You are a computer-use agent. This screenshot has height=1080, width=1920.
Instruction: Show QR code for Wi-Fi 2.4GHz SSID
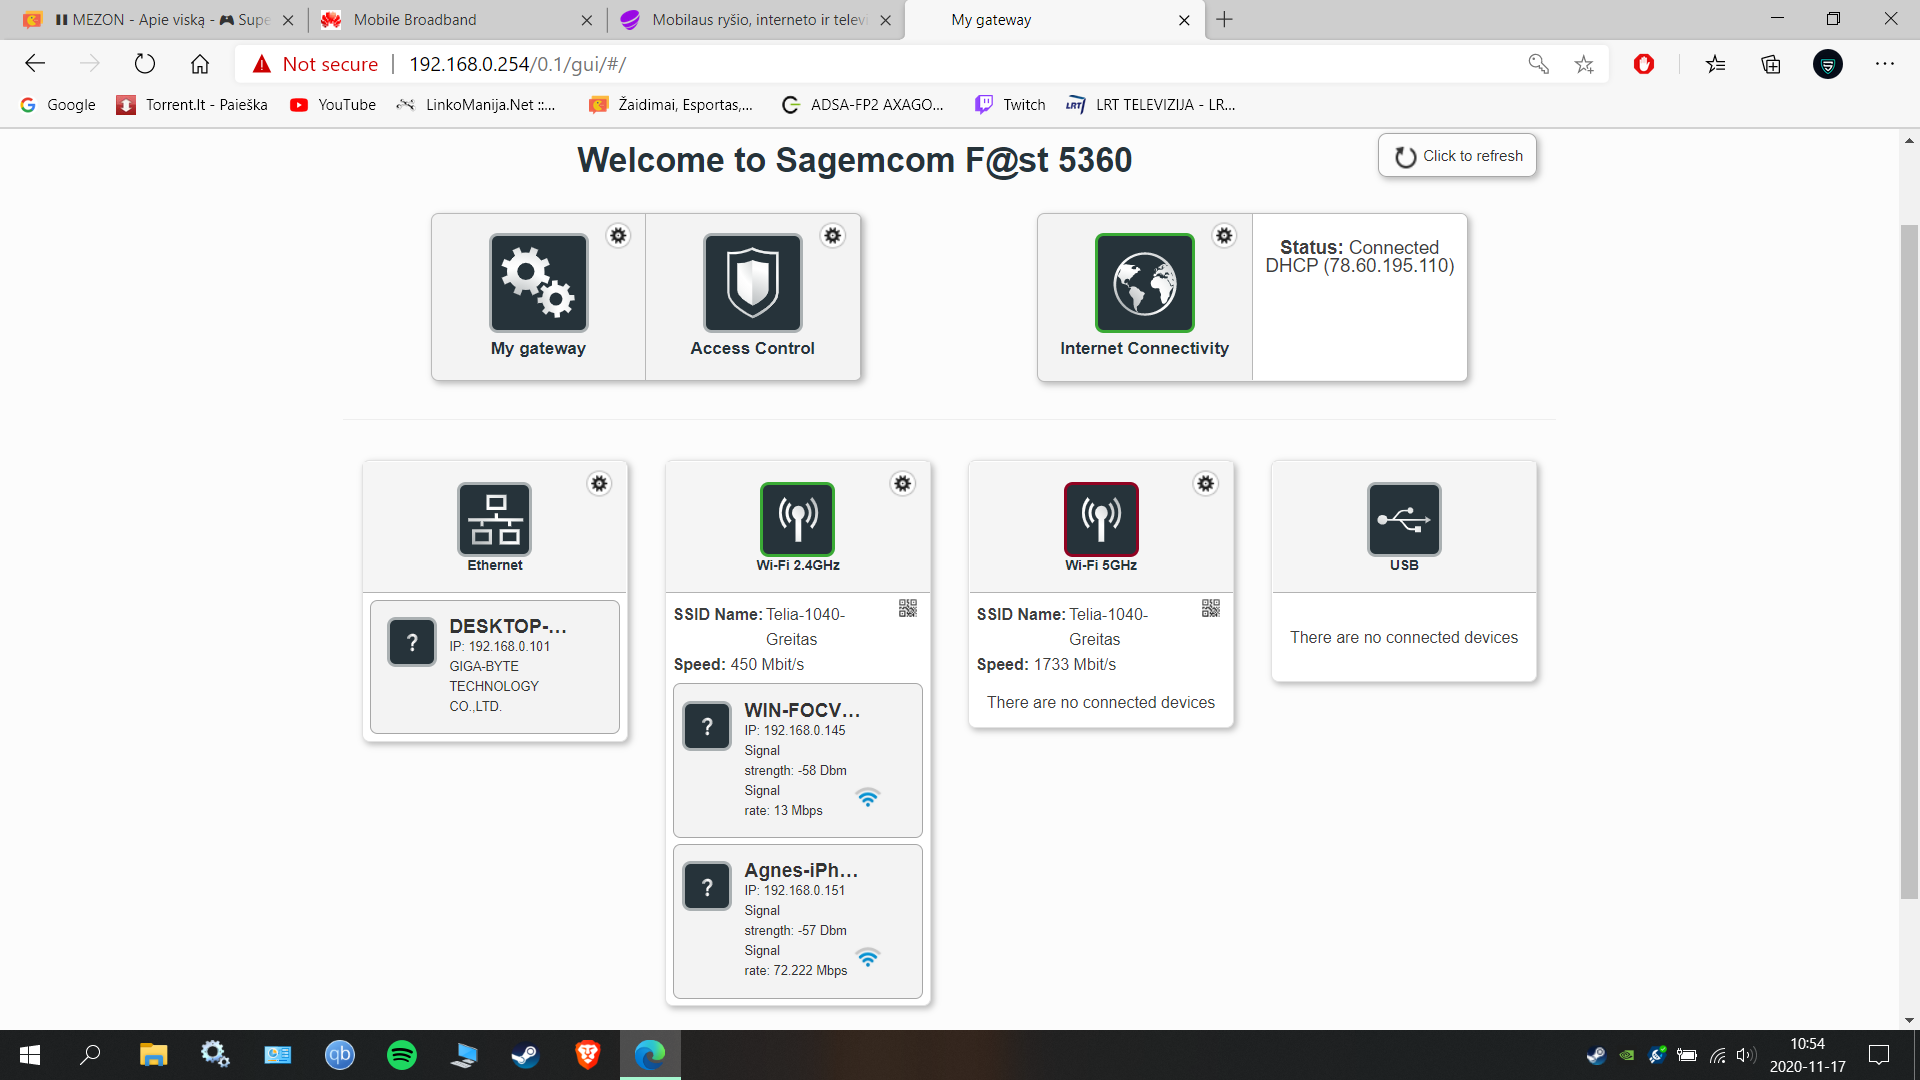click(x=907, y=608)
